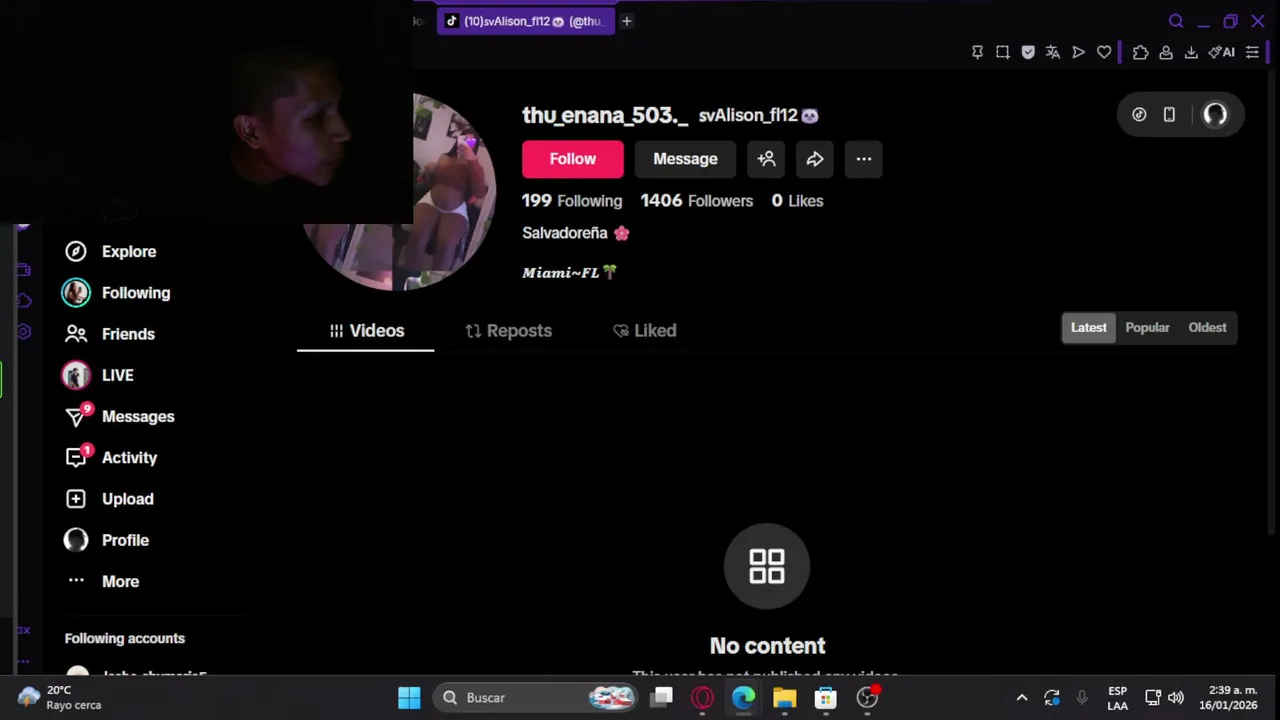The image size is (1280, 720).
Task: Click the heart bookmark icon
Action: 1104,53
